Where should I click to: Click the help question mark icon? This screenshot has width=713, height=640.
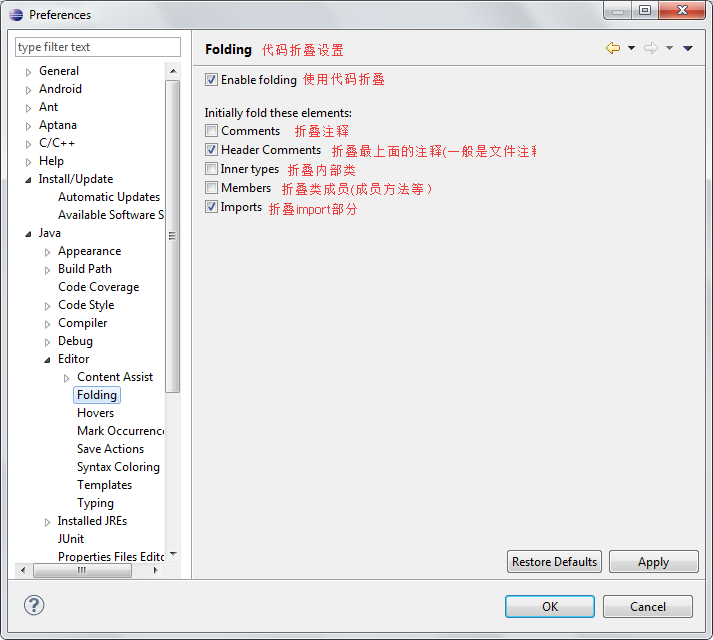[34, 605]
